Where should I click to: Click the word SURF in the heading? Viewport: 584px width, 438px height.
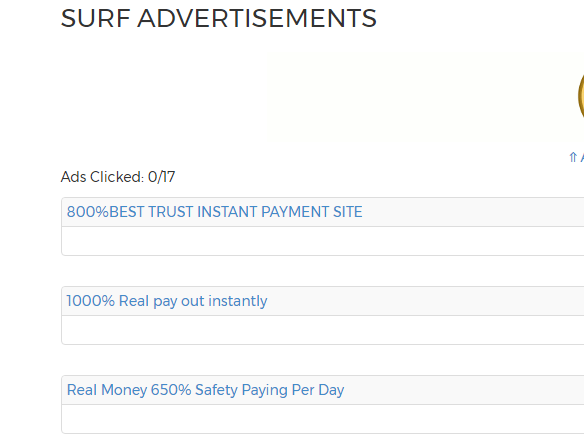click(x=95, y=18)
